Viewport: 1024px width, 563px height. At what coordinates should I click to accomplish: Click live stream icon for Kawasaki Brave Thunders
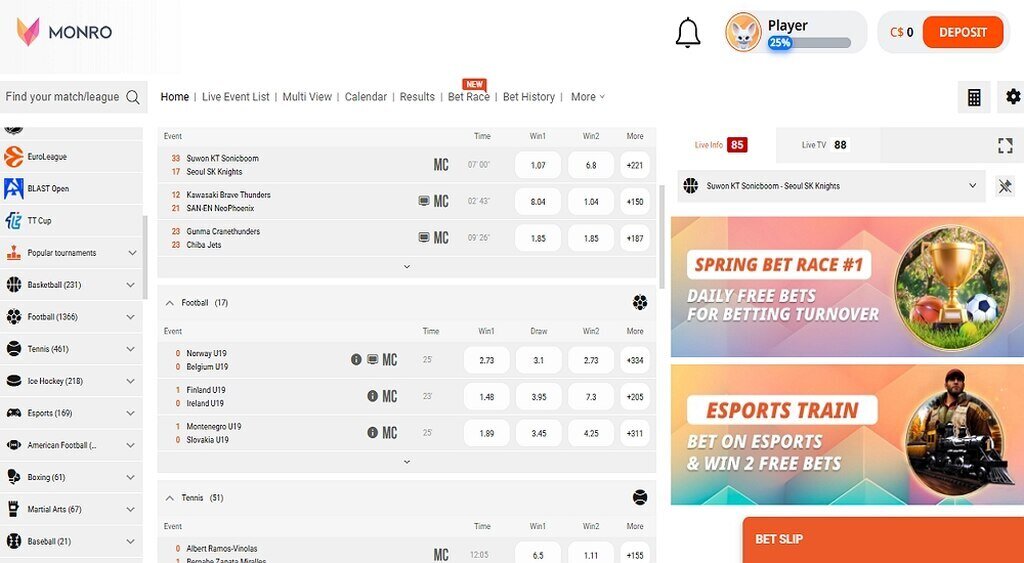[x=424, y=201]
